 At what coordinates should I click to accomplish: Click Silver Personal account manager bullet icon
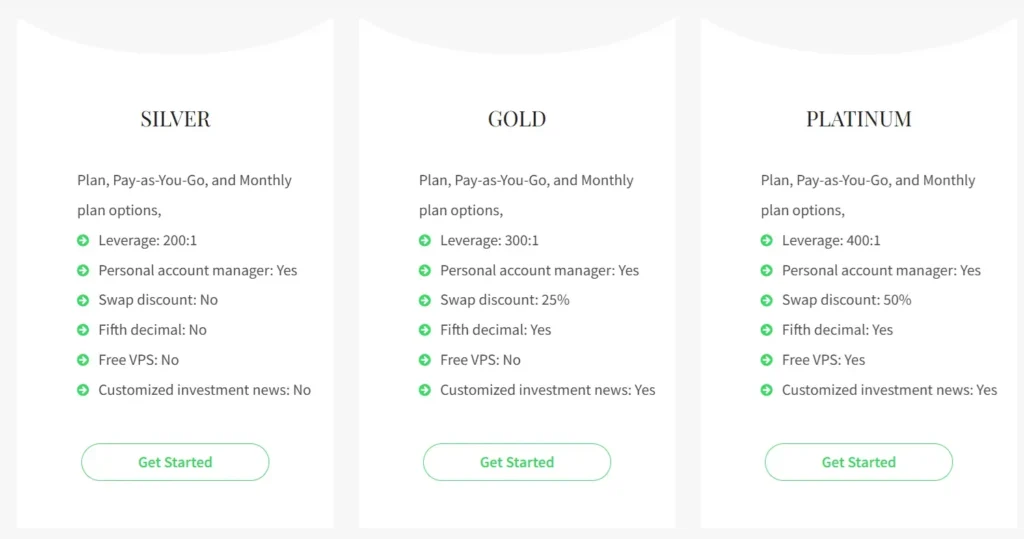(x=83, y=270)
